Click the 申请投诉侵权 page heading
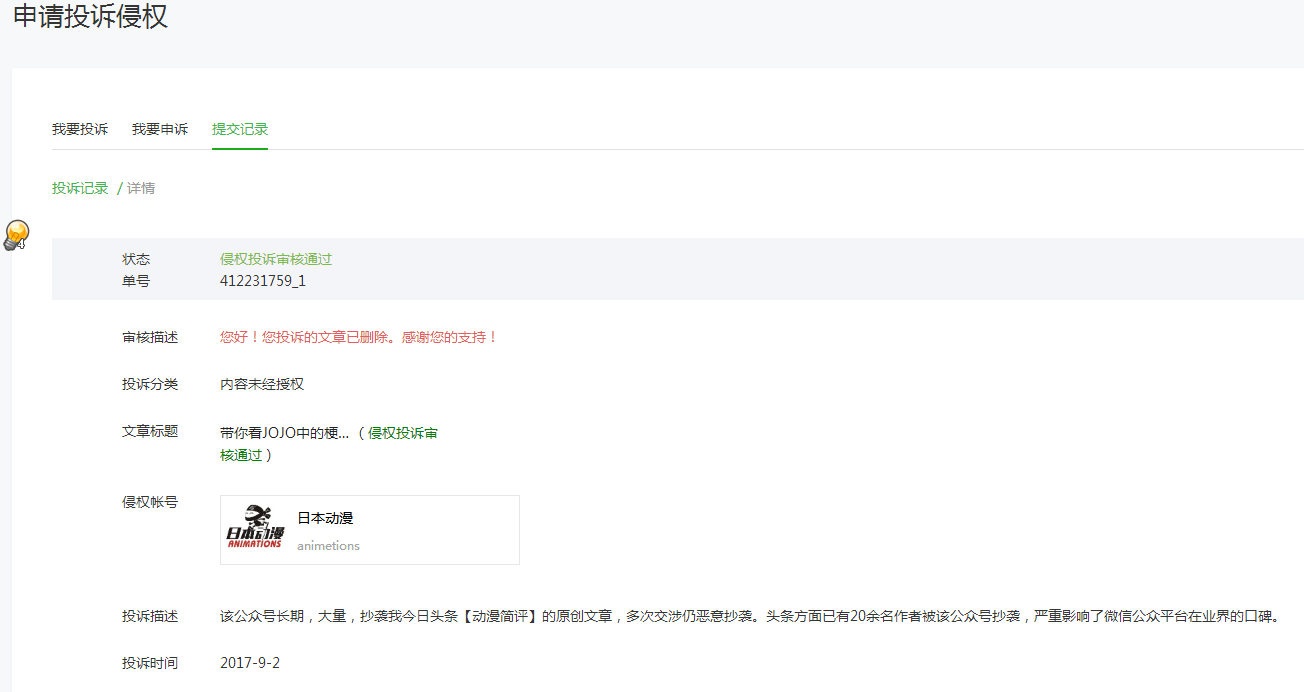Screen dimensions: 1304x692 click(90, 16)
